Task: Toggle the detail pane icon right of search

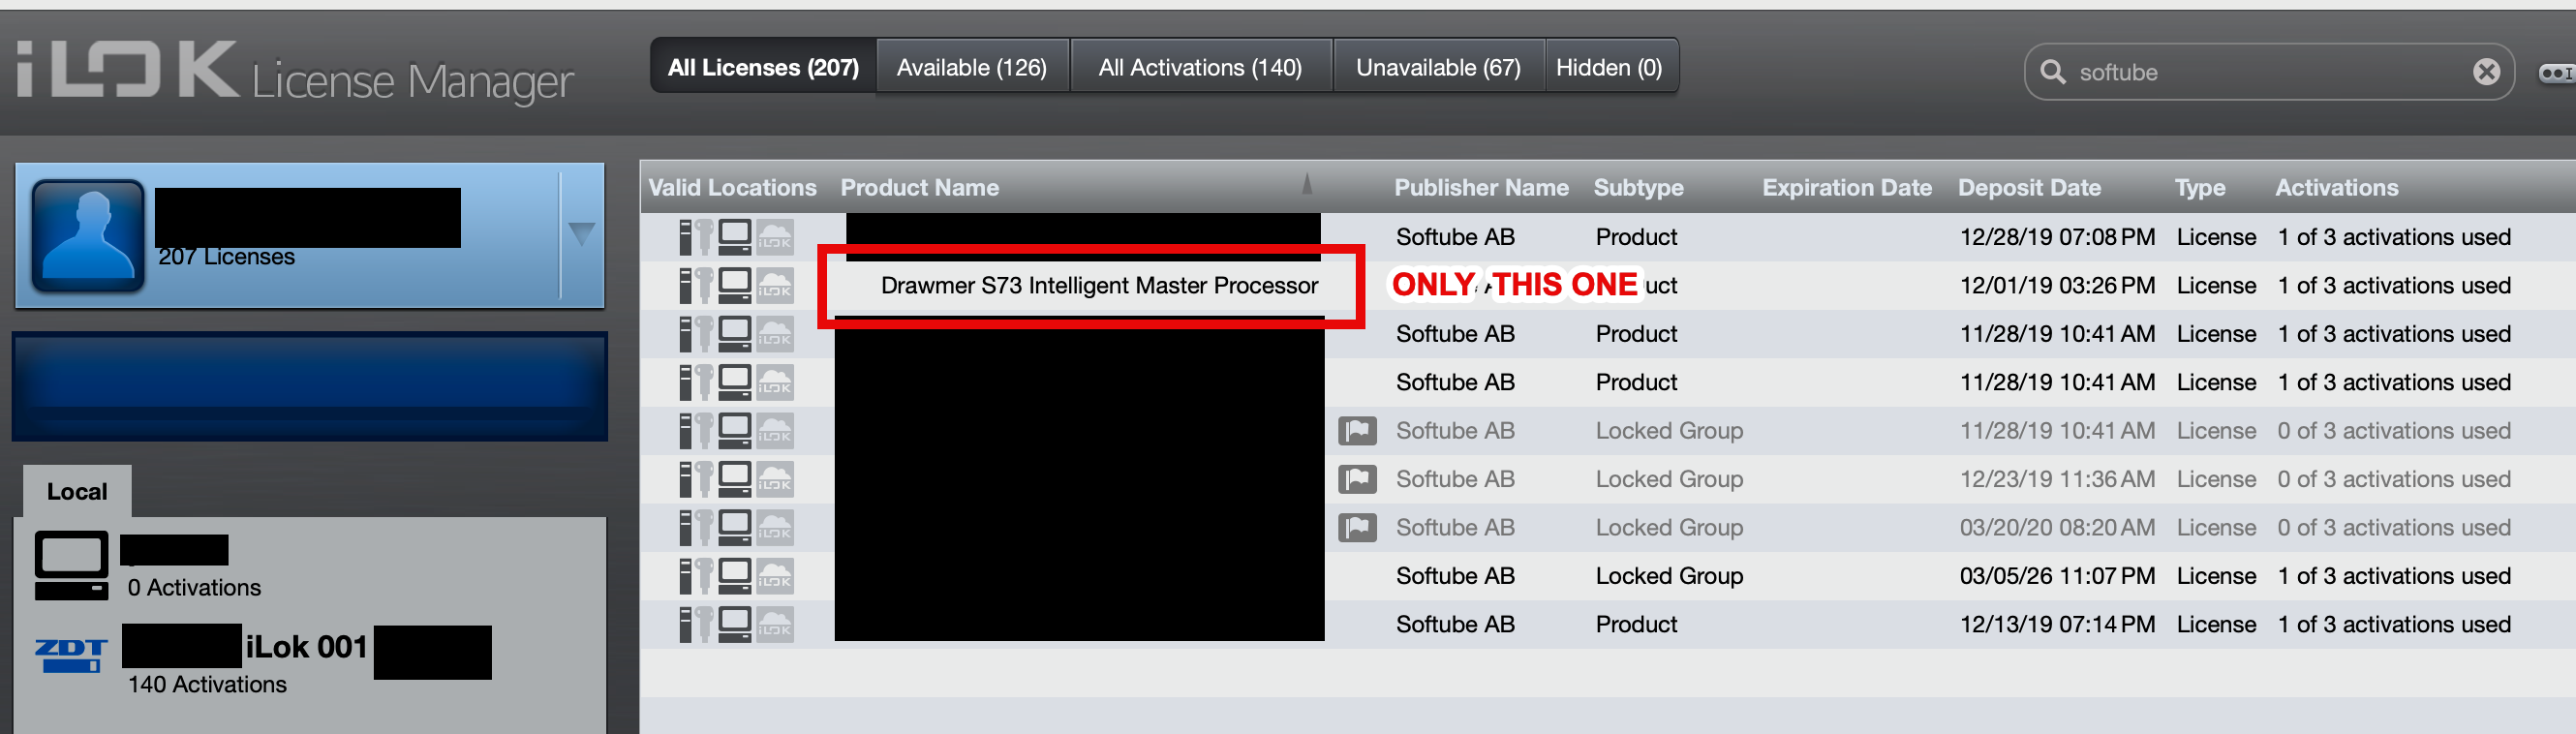Action: click(2556, 73)
